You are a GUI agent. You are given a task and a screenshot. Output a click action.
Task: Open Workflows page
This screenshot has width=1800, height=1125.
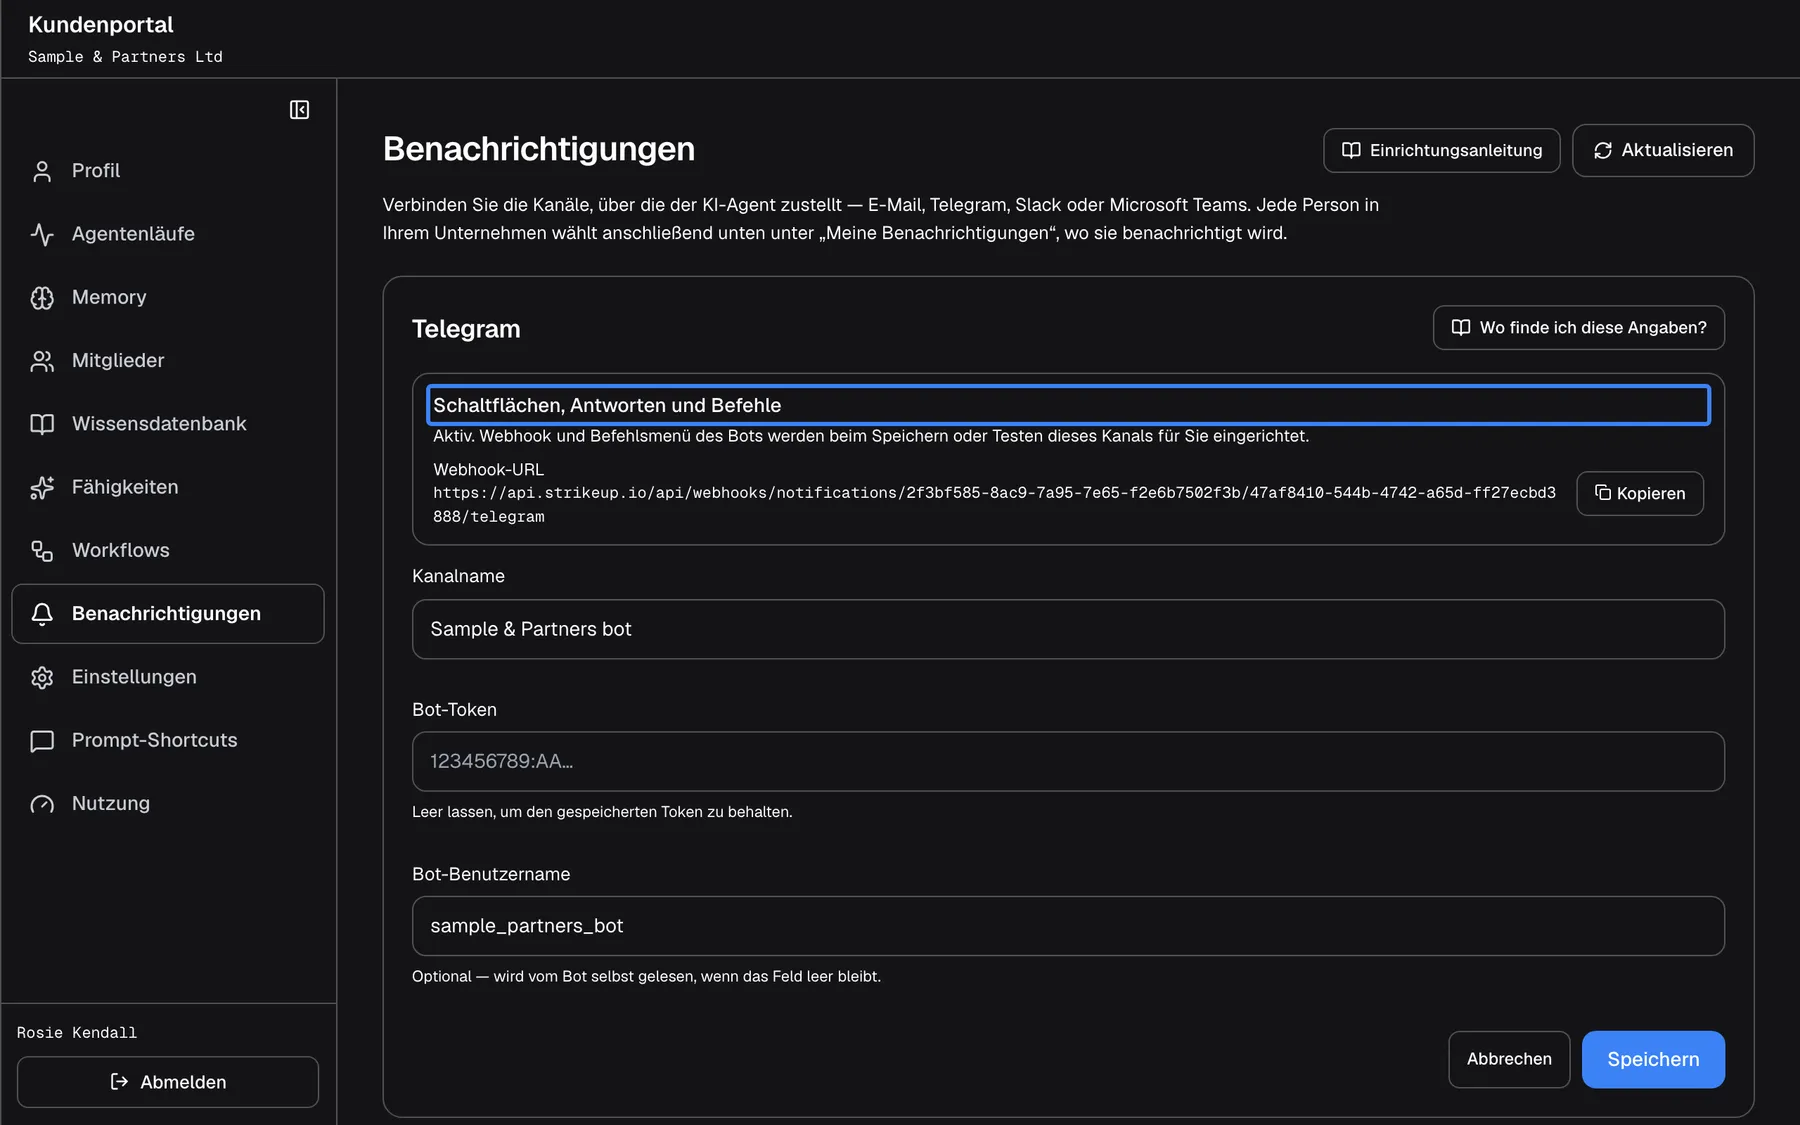168,551
